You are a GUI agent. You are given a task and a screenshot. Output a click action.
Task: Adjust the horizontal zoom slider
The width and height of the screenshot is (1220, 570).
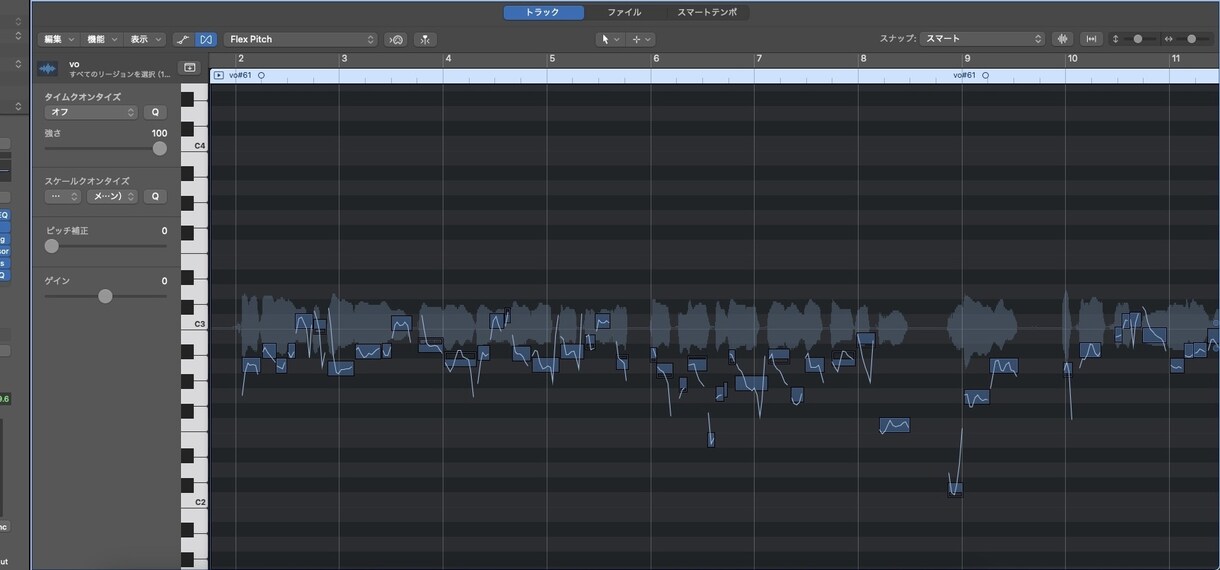point(1191,39)
